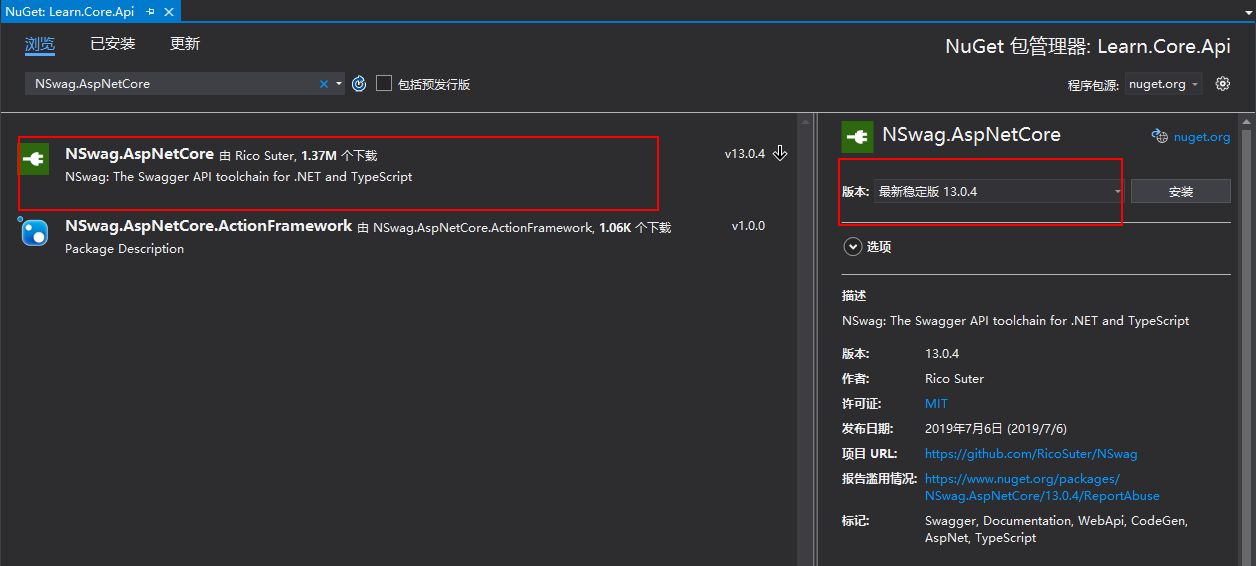
Task: Open the 版本 最新稳定版 13.0.4 dropdown
Action: coord(998,191)
